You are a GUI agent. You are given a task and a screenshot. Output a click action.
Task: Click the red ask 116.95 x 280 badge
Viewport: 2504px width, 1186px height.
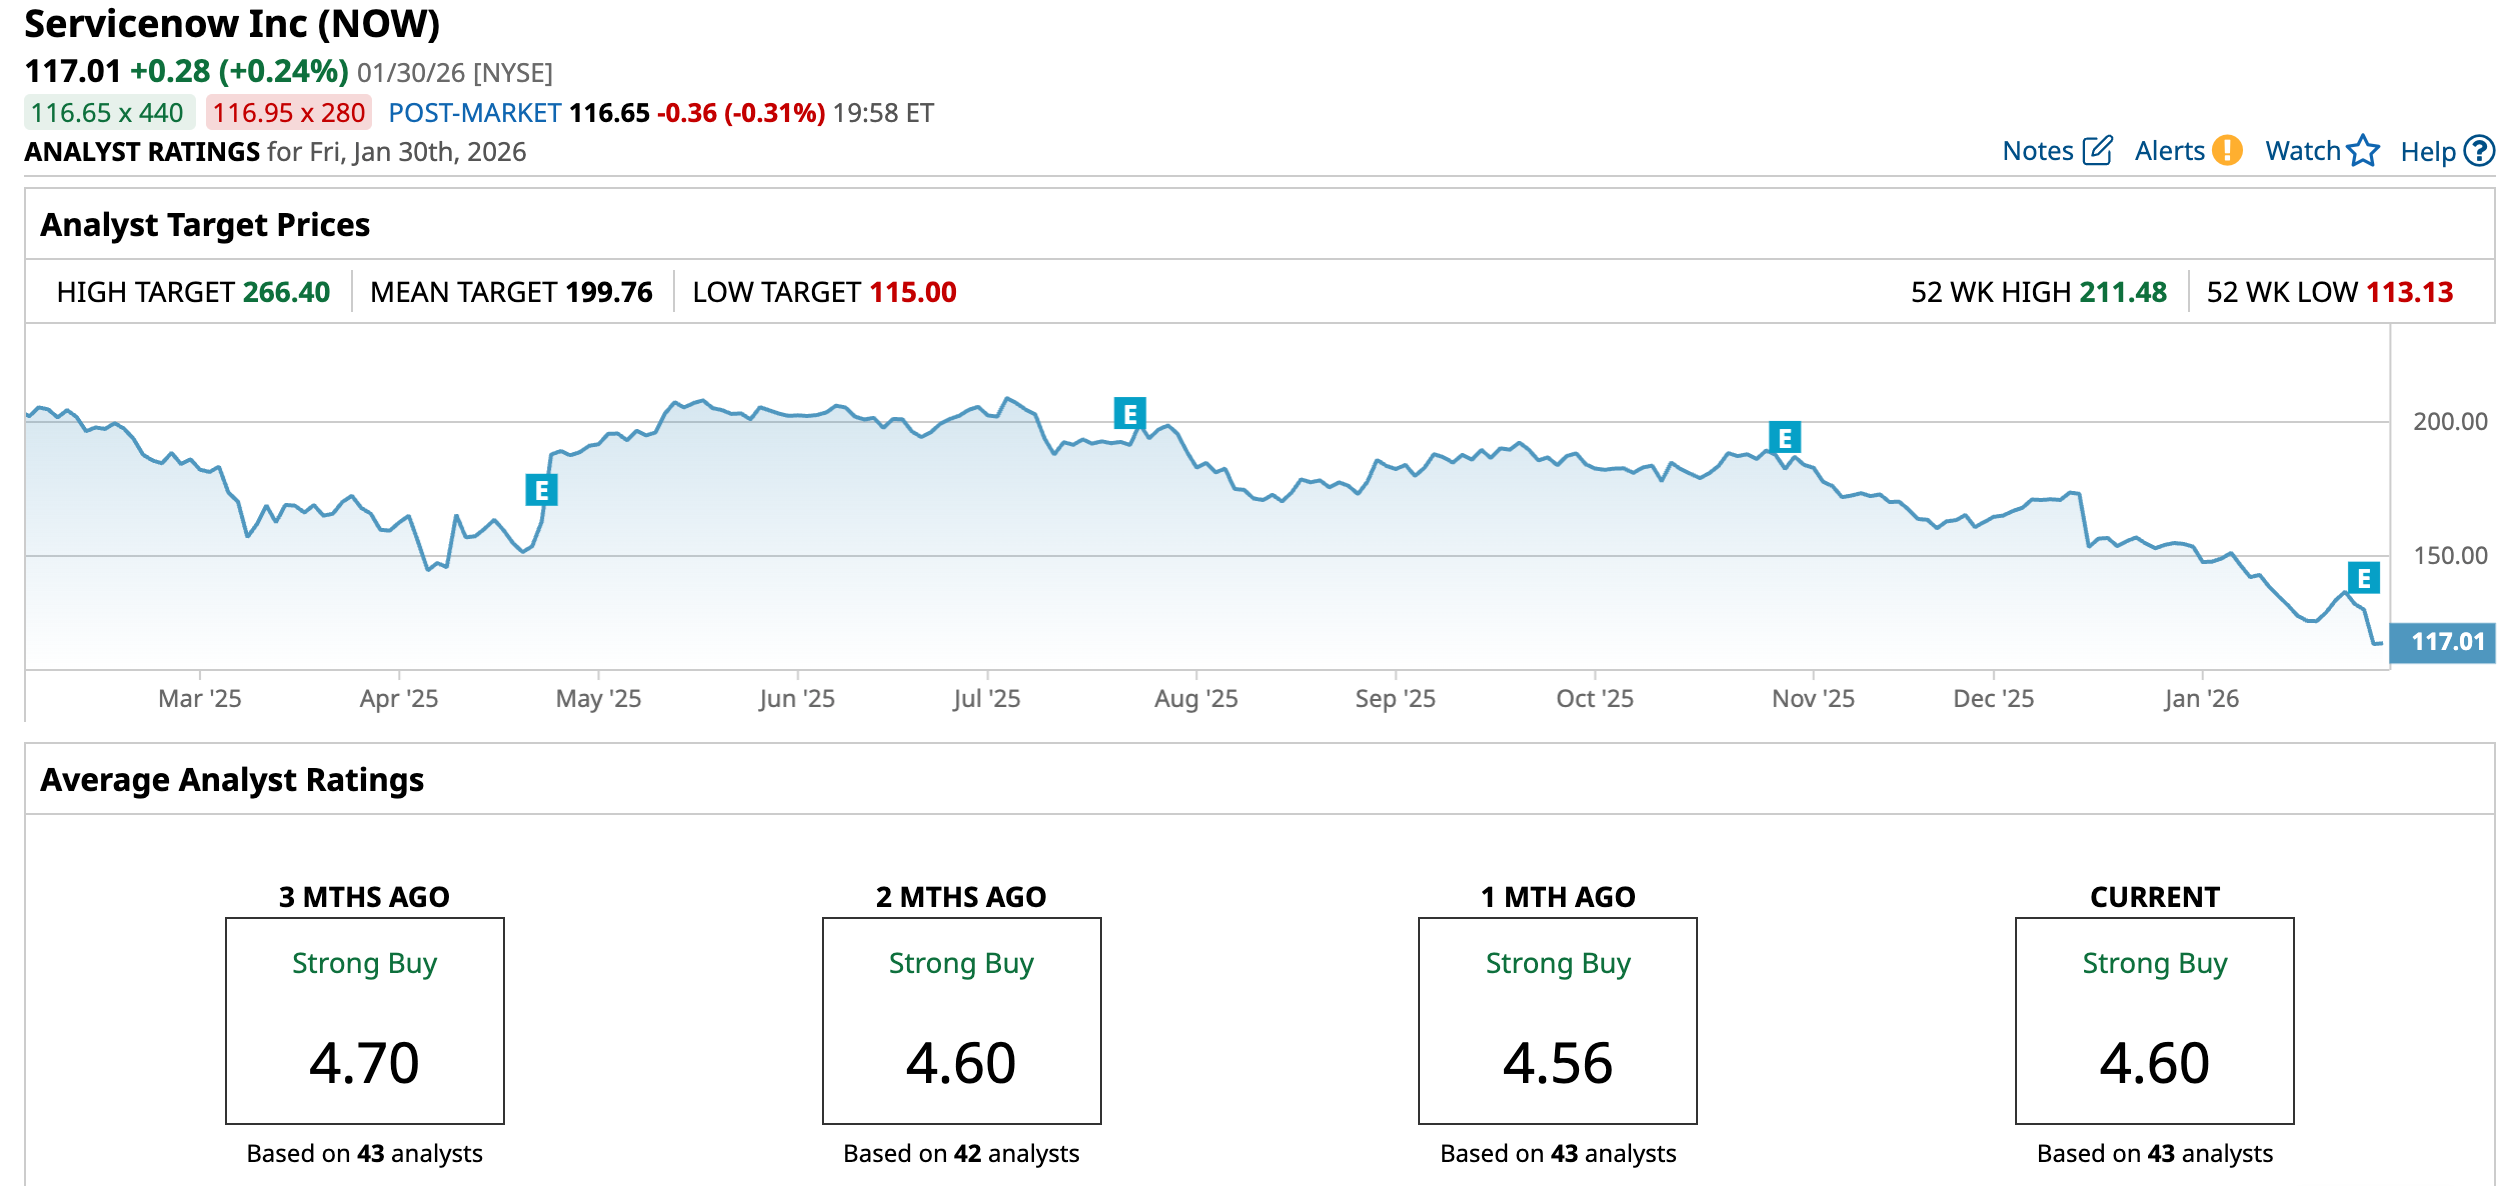point(289,113)
